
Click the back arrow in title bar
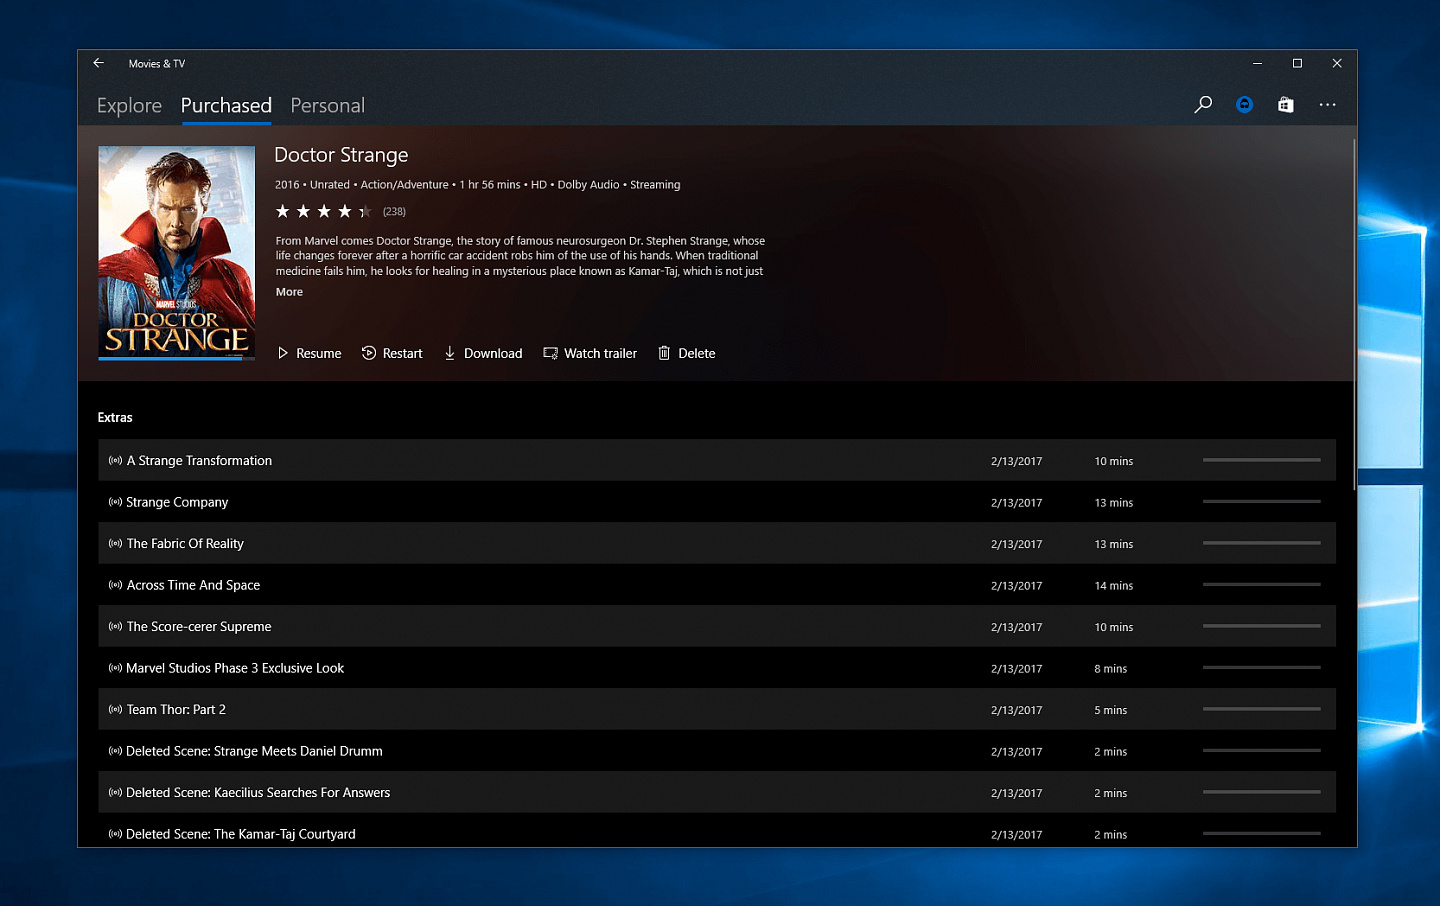(x=98, y=63)
